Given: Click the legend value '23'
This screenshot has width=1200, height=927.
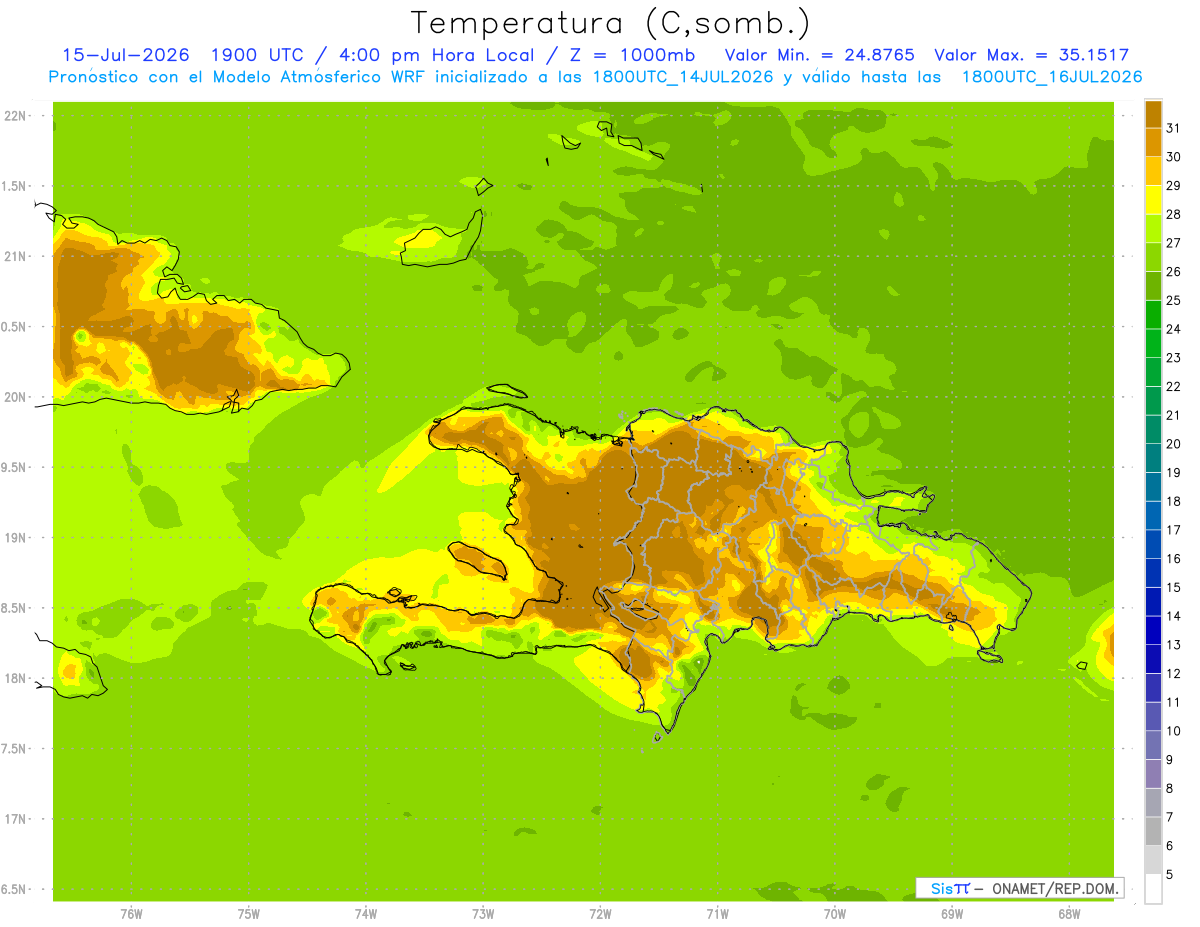Looking at the screenshot, I should [1173, 358].
